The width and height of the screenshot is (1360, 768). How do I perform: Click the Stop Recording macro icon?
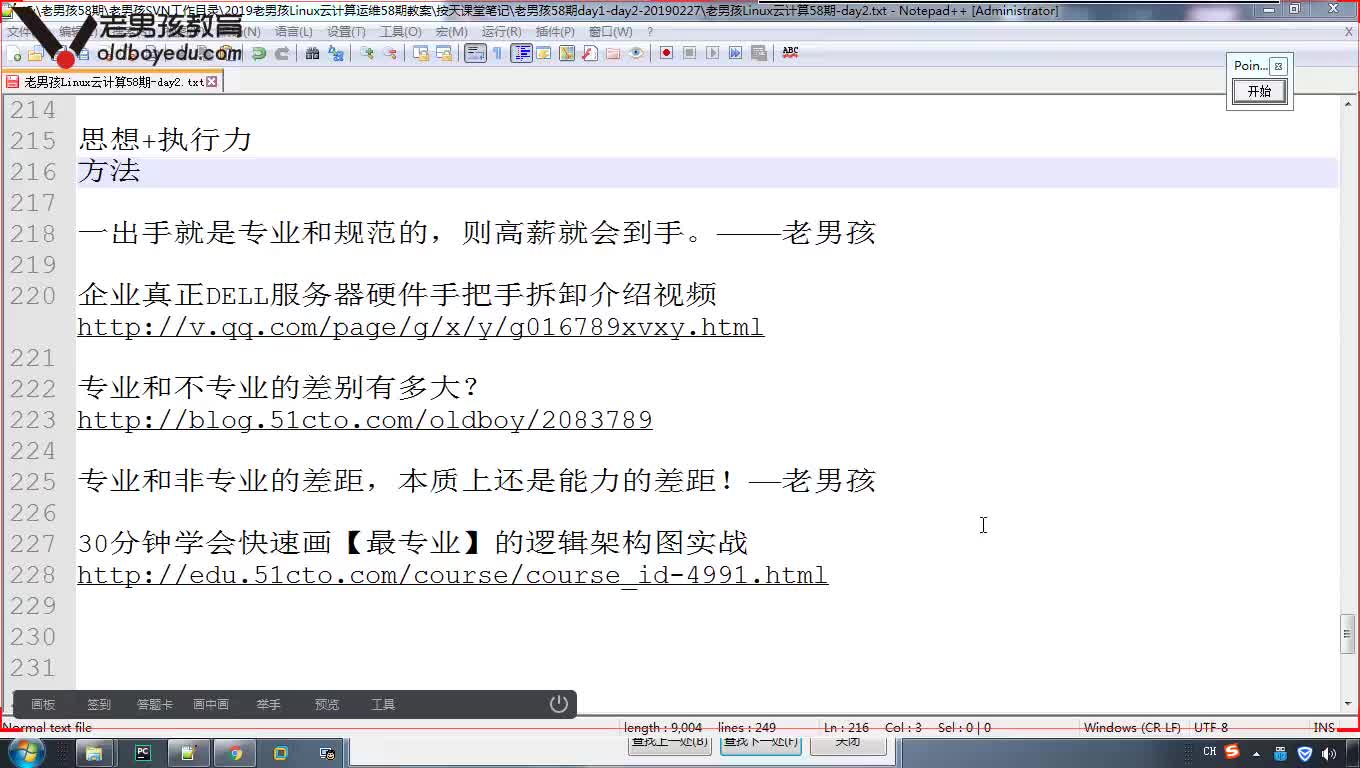tap(689, 53)
